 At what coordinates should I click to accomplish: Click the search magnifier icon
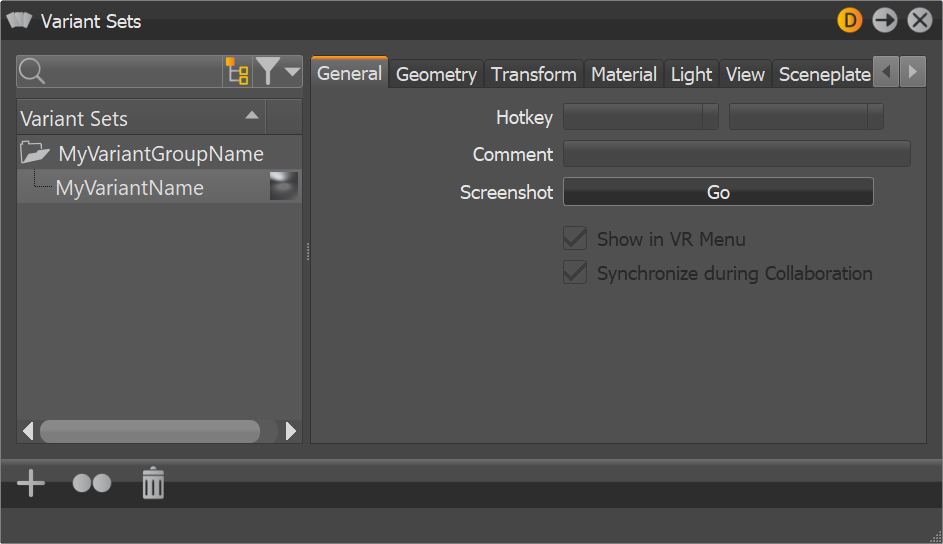pyautogui.click(x=32, y=72)
